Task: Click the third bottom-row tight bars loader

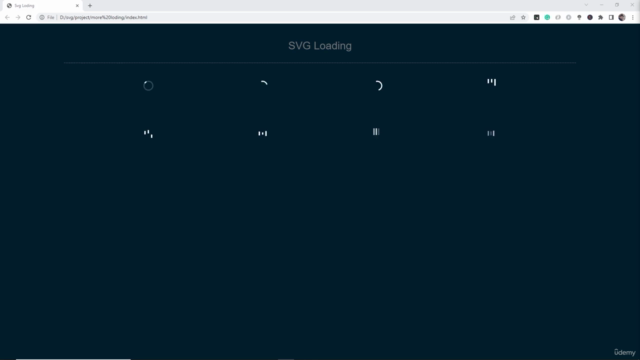Action: pyautogui.click(x=376, y=131)
